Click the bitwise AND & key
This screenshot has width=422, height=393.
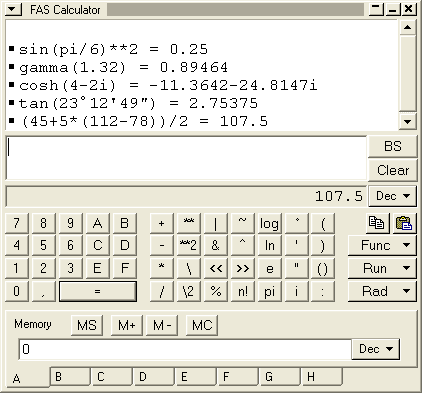[216, 246]
